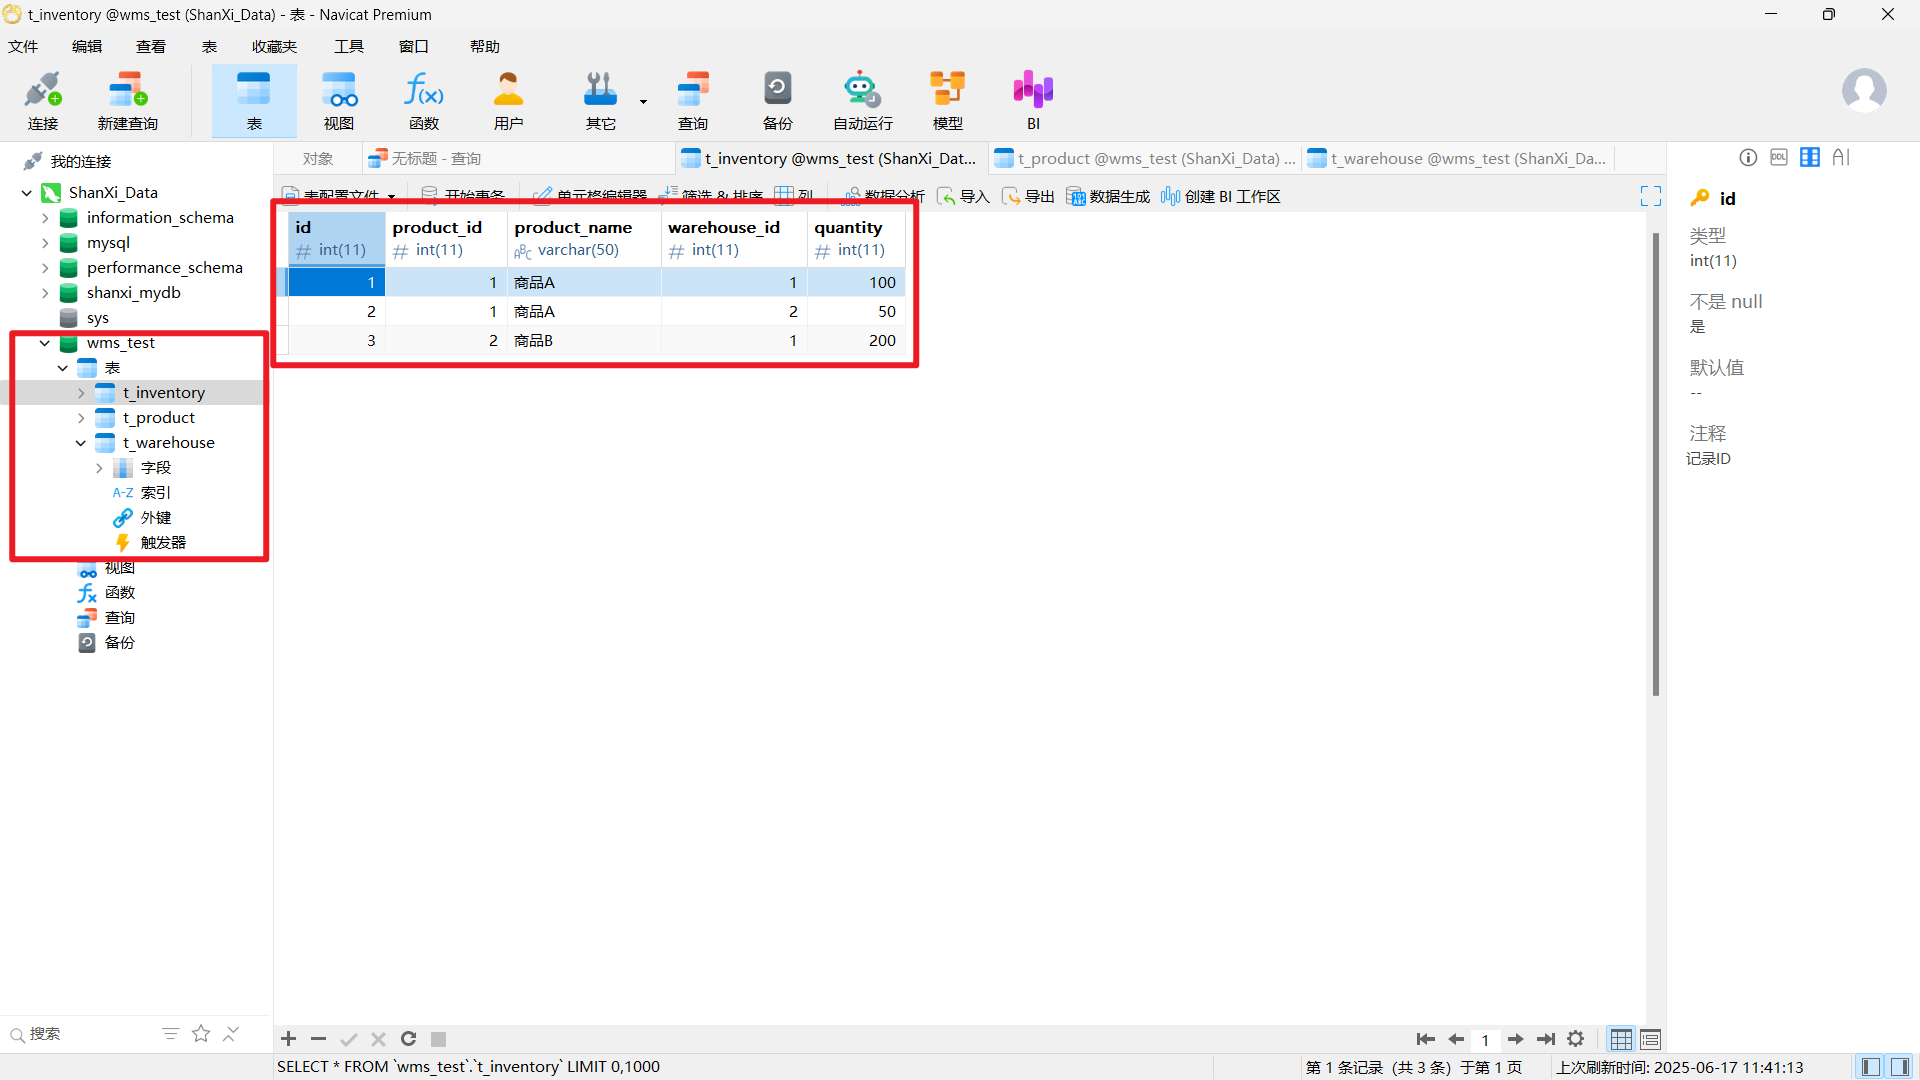1920x1080 pixels.
Task: Switch to form view at bottom right
Action: click(x=1650, y=1039)
